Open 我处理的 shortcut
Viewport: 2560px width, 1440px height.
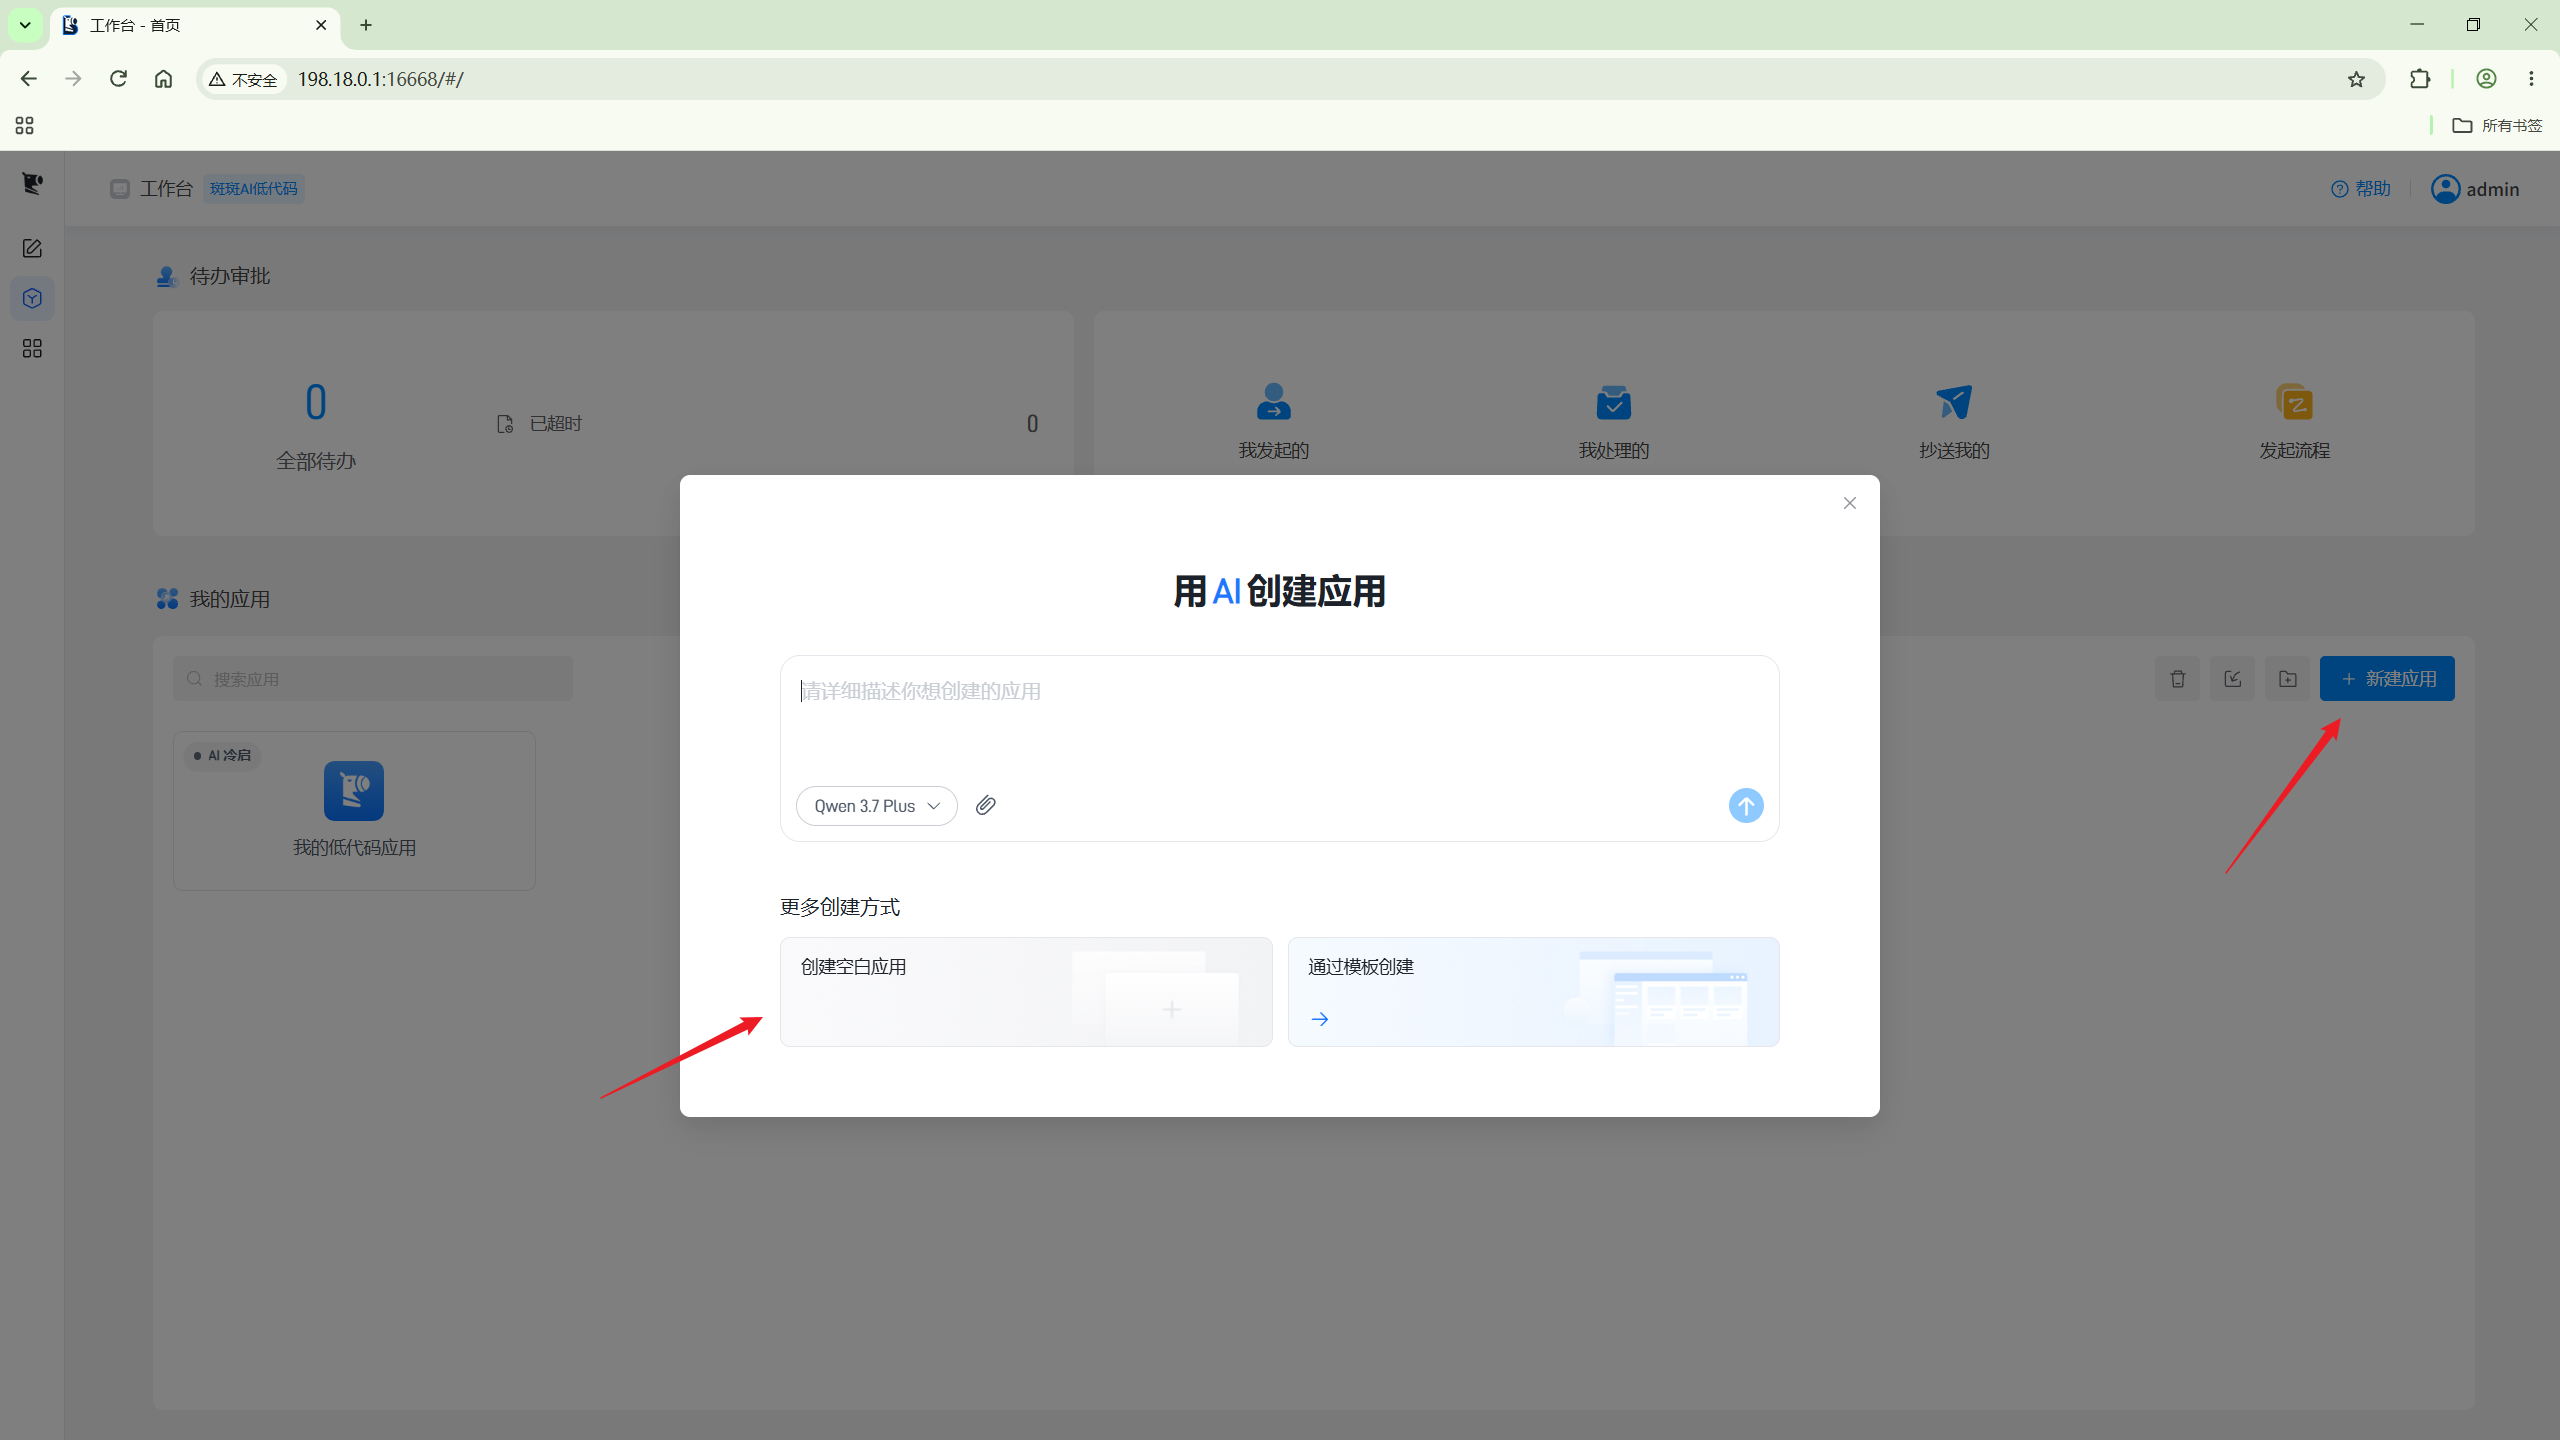1613,421
